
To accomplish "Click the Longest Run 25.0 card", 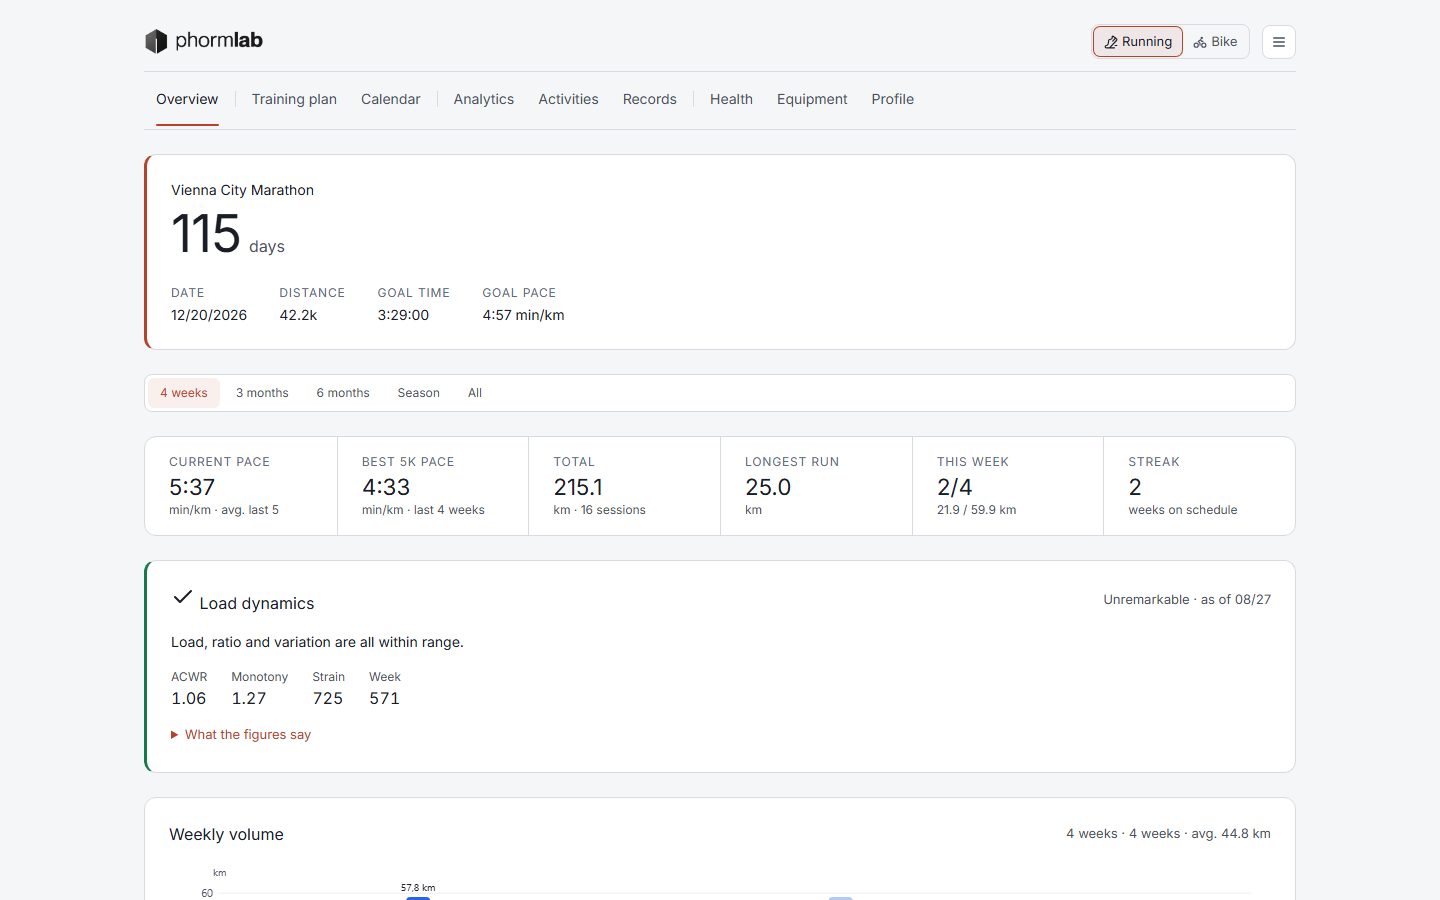I will tap(816, 486).
